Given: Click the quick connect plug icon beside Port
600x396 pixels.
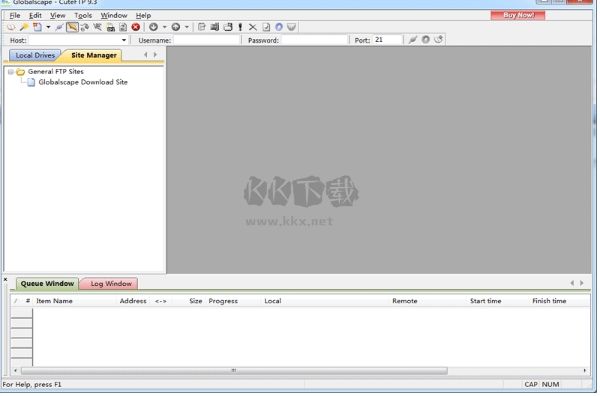Looking at the screenshot, I should pyautogui.click(x=412, y=40).
